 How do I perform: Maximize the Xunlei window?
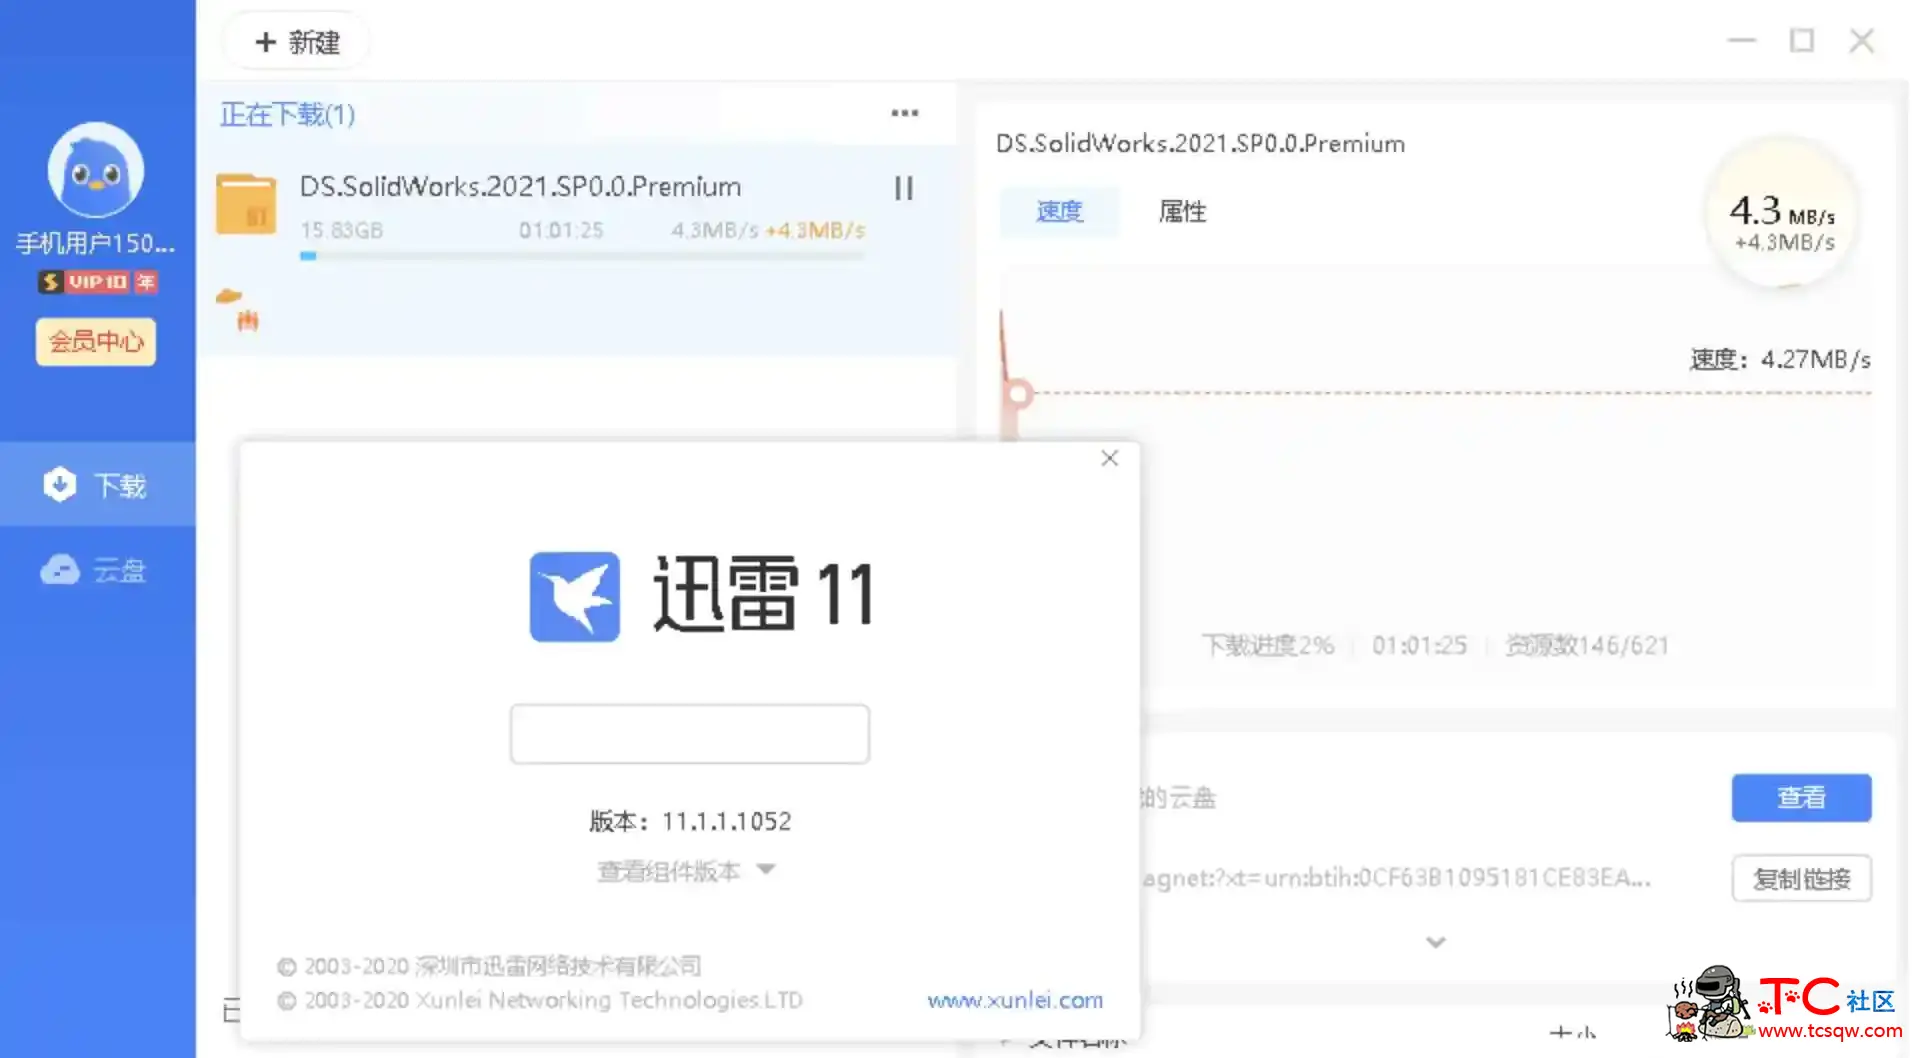click(x=1802, y=41)
